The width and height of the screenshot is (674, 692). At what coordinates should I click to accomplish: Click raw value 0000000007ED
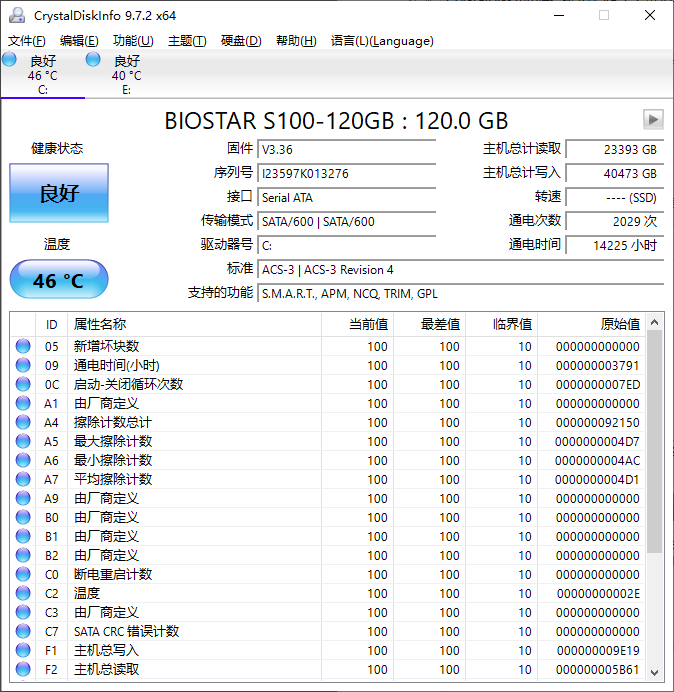[x=598, y=384]
